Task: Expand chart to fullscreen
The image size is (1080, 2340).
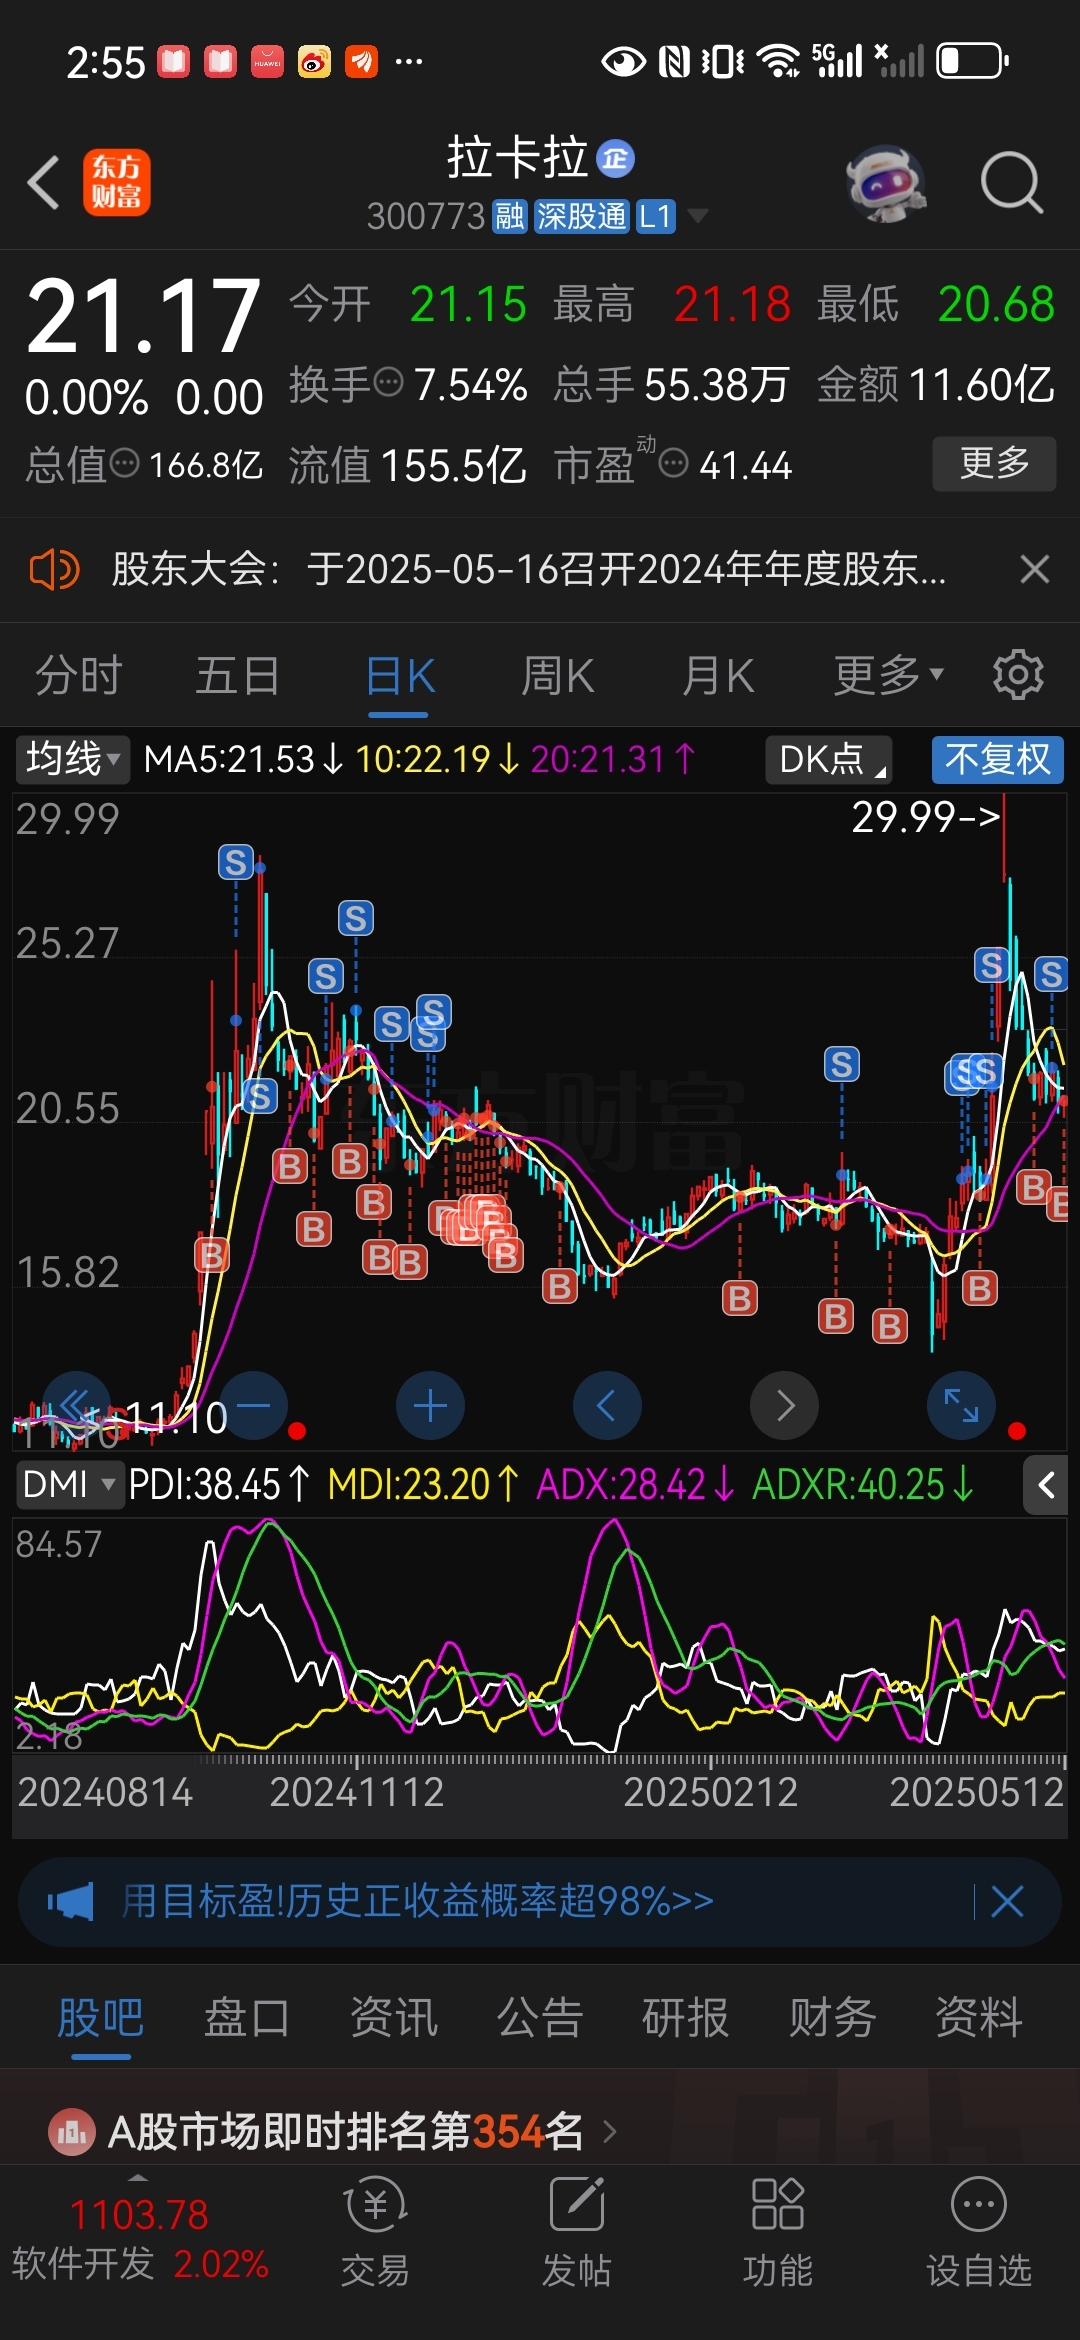Action: click(x=962, y=1405)
